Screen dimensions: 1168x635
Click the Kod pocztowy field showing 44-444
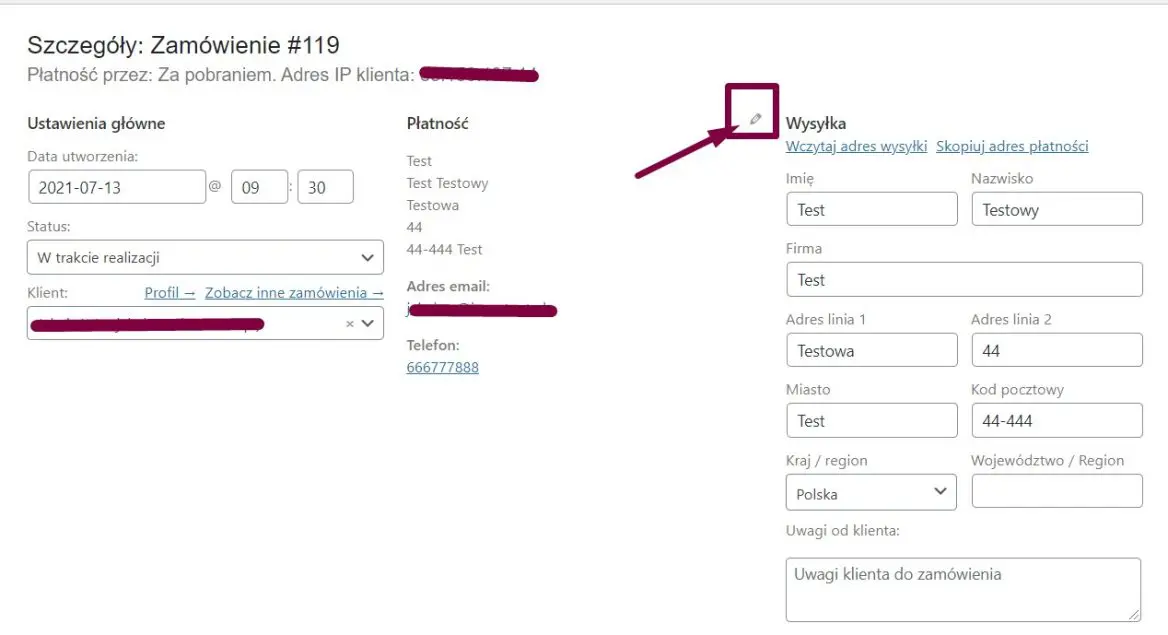tap(1056, 420)
